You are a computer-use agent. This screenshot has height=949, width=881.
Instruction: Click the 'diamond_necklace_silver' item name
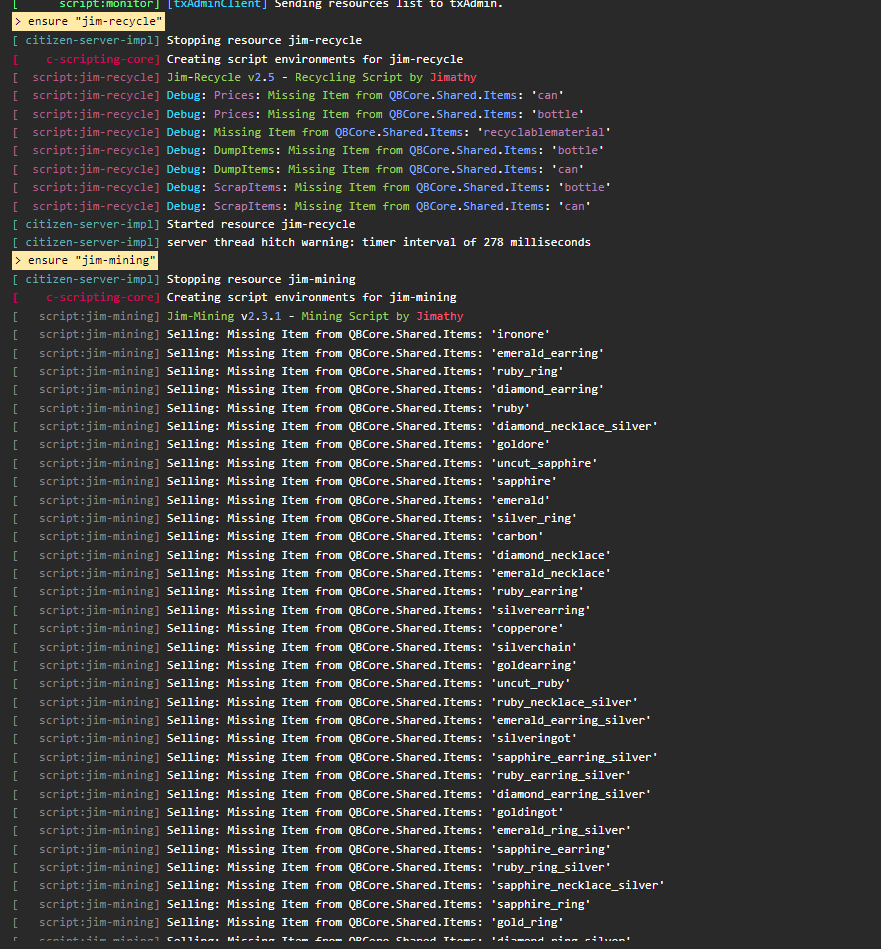click(x=574, y=426)
